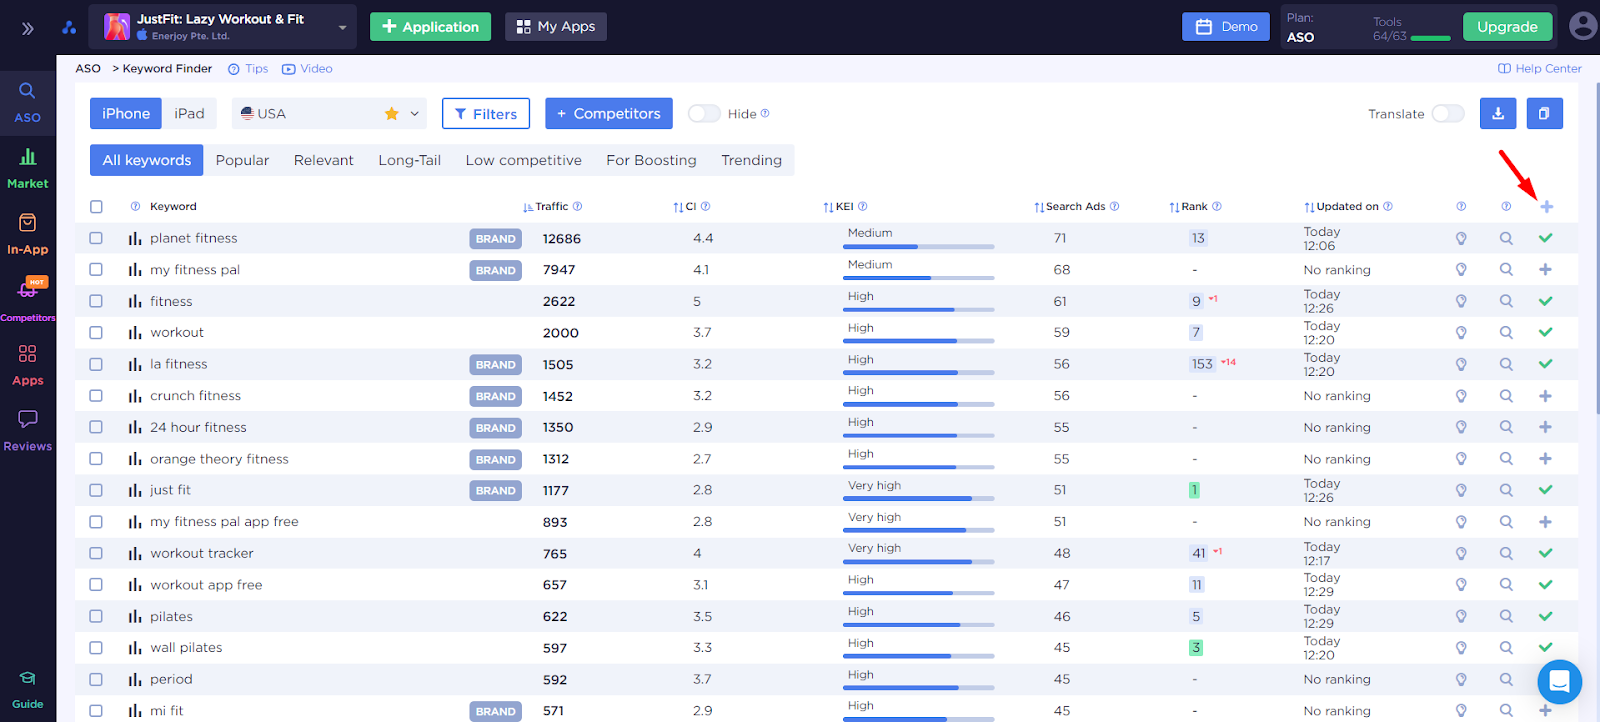This screenshot has height=722, width=1600.
Task: Expand the sidebar with double-chevron icon
Action: (28, 28)
